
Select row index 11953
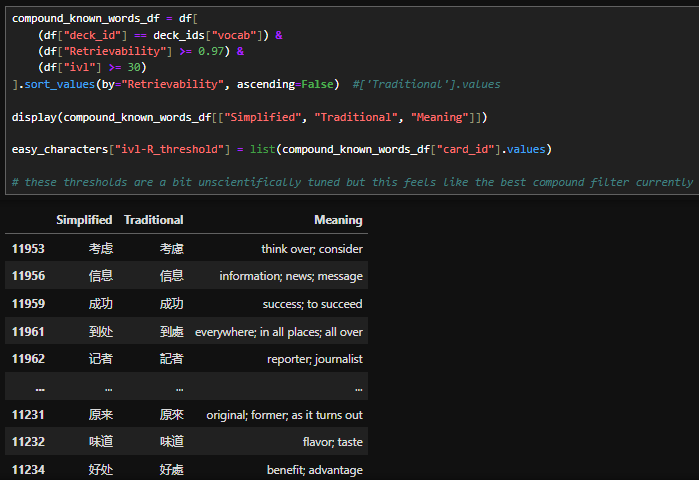29,249
